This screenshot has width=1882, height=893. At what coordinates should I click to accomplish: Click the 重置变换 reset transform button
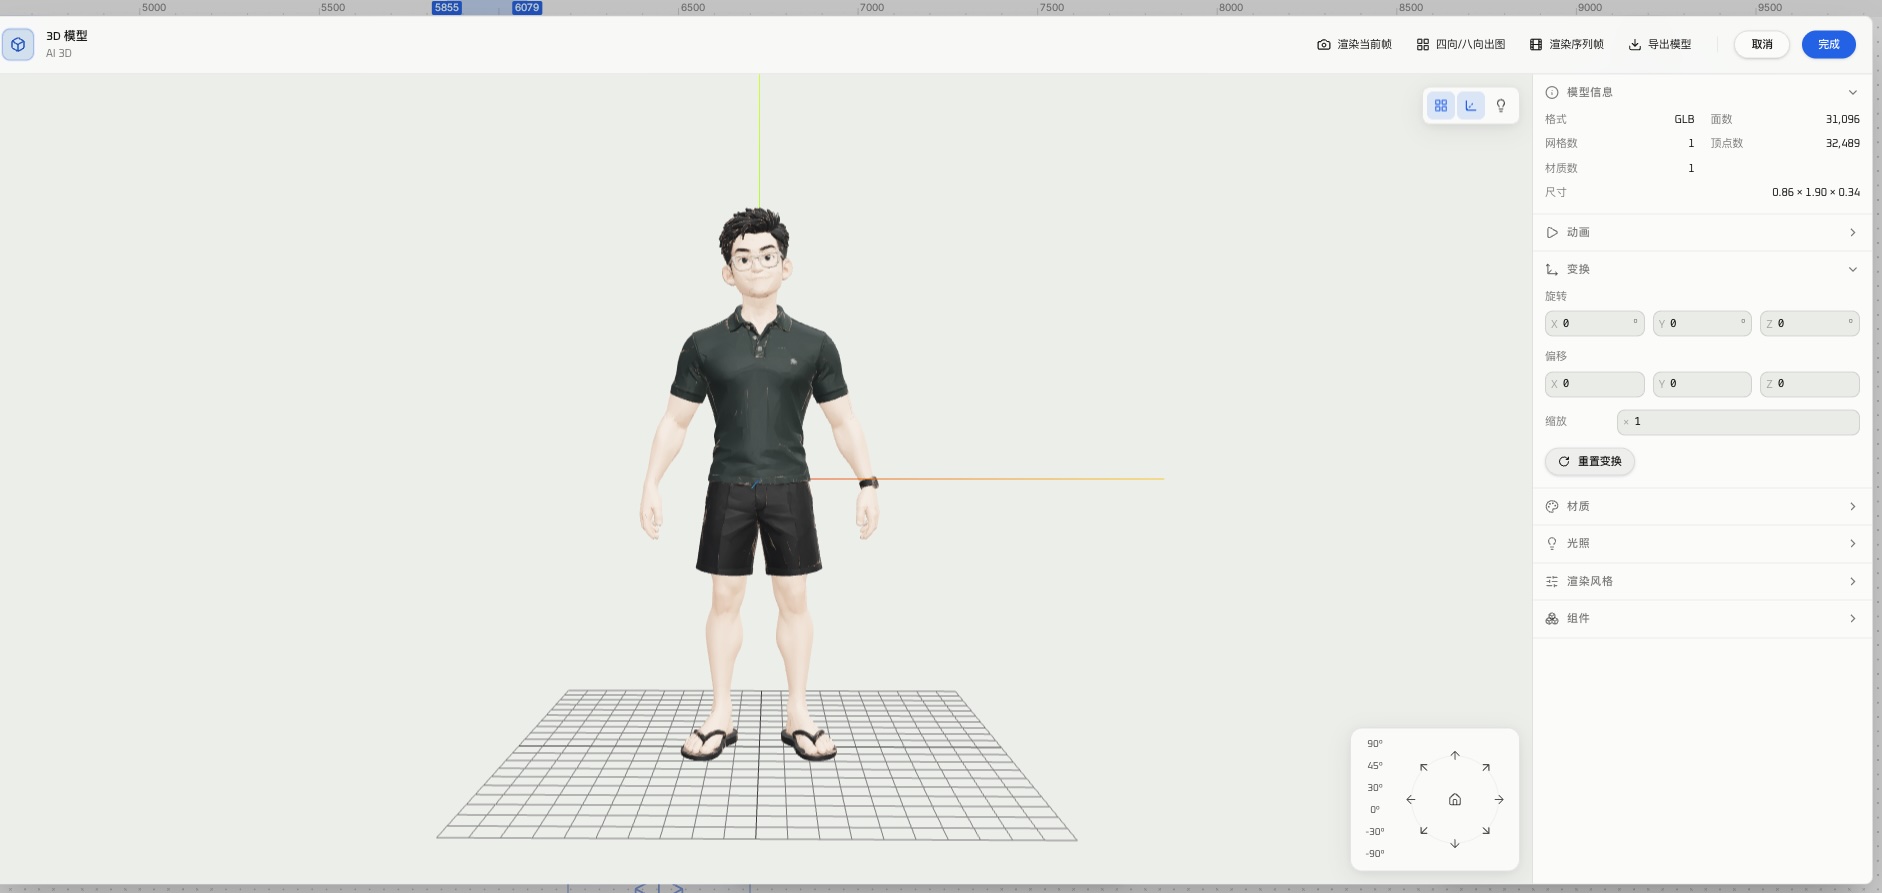[x=1590, y=461]
